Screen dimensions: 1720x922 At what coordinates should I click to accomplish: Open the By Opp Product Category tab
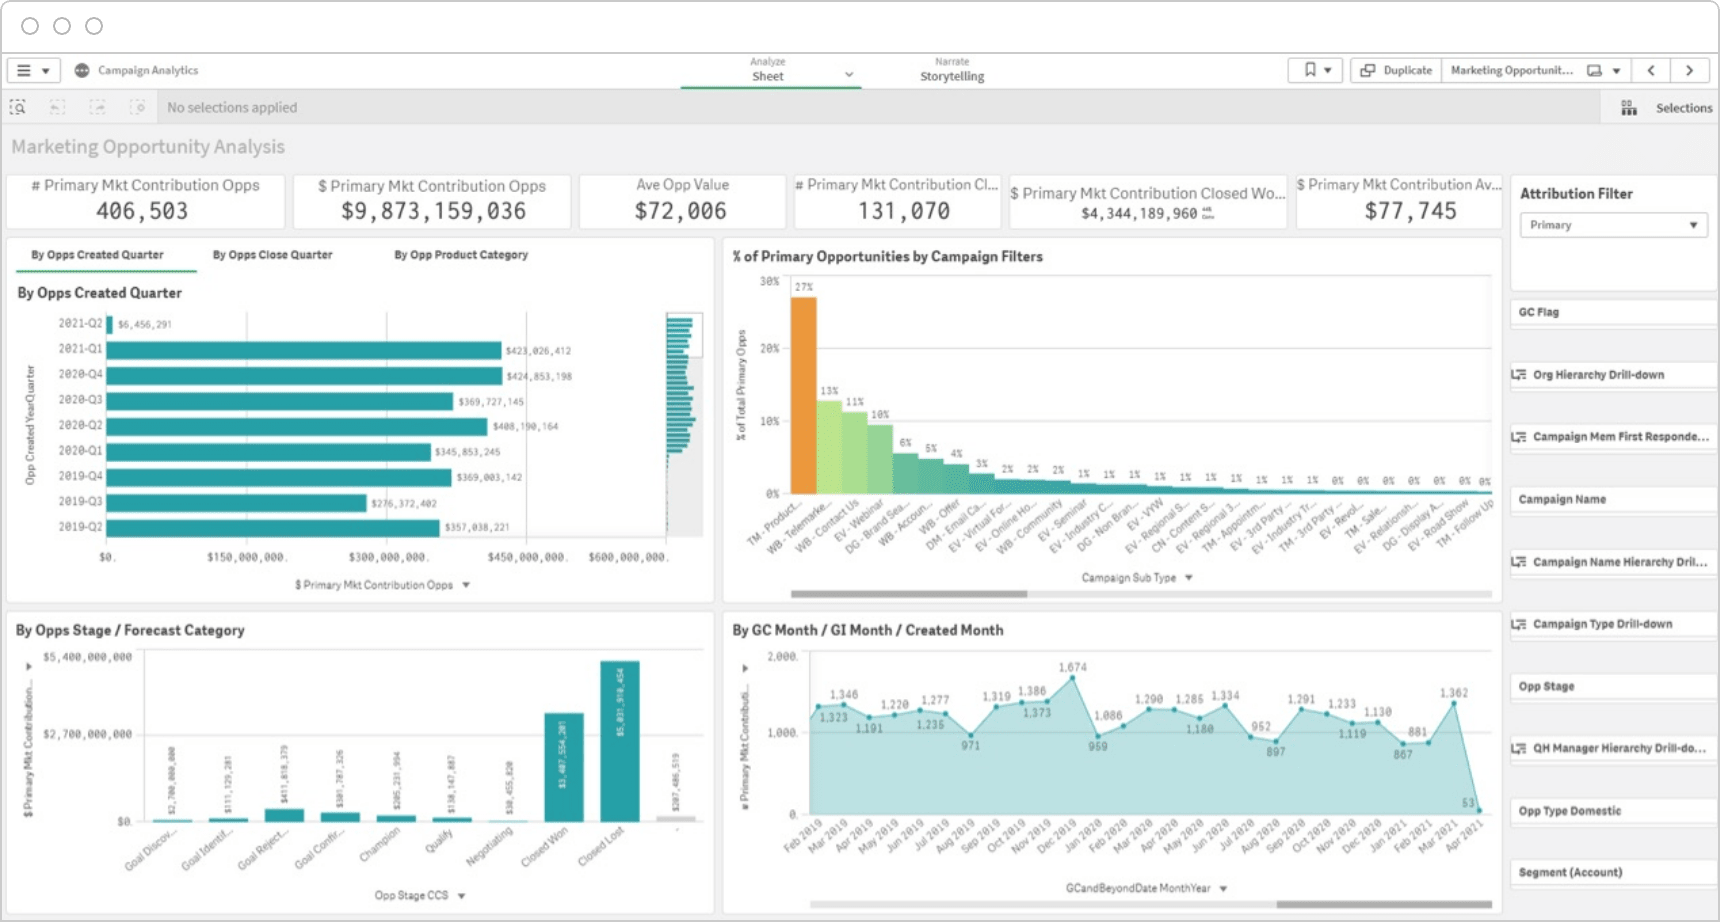pos(462,254)
